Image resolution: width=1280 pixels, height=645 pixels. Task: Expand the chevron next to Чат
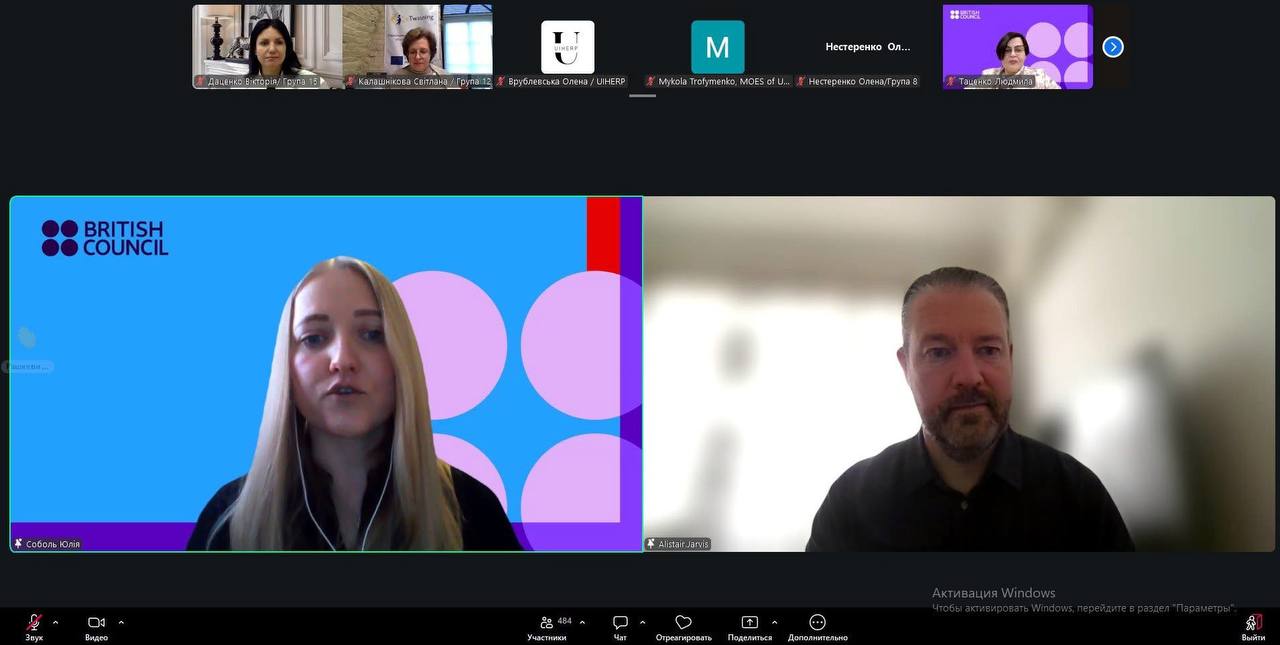pos(642,622)
